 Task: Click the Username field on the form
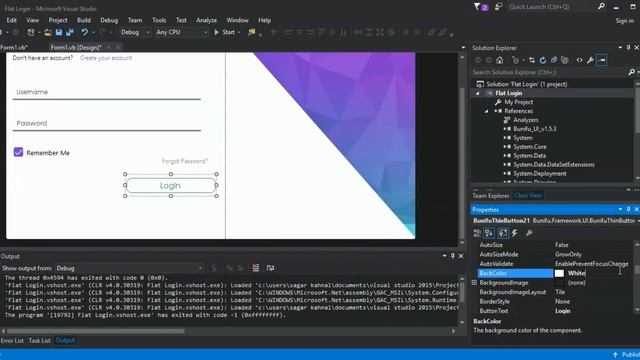(x=107, y=92)
